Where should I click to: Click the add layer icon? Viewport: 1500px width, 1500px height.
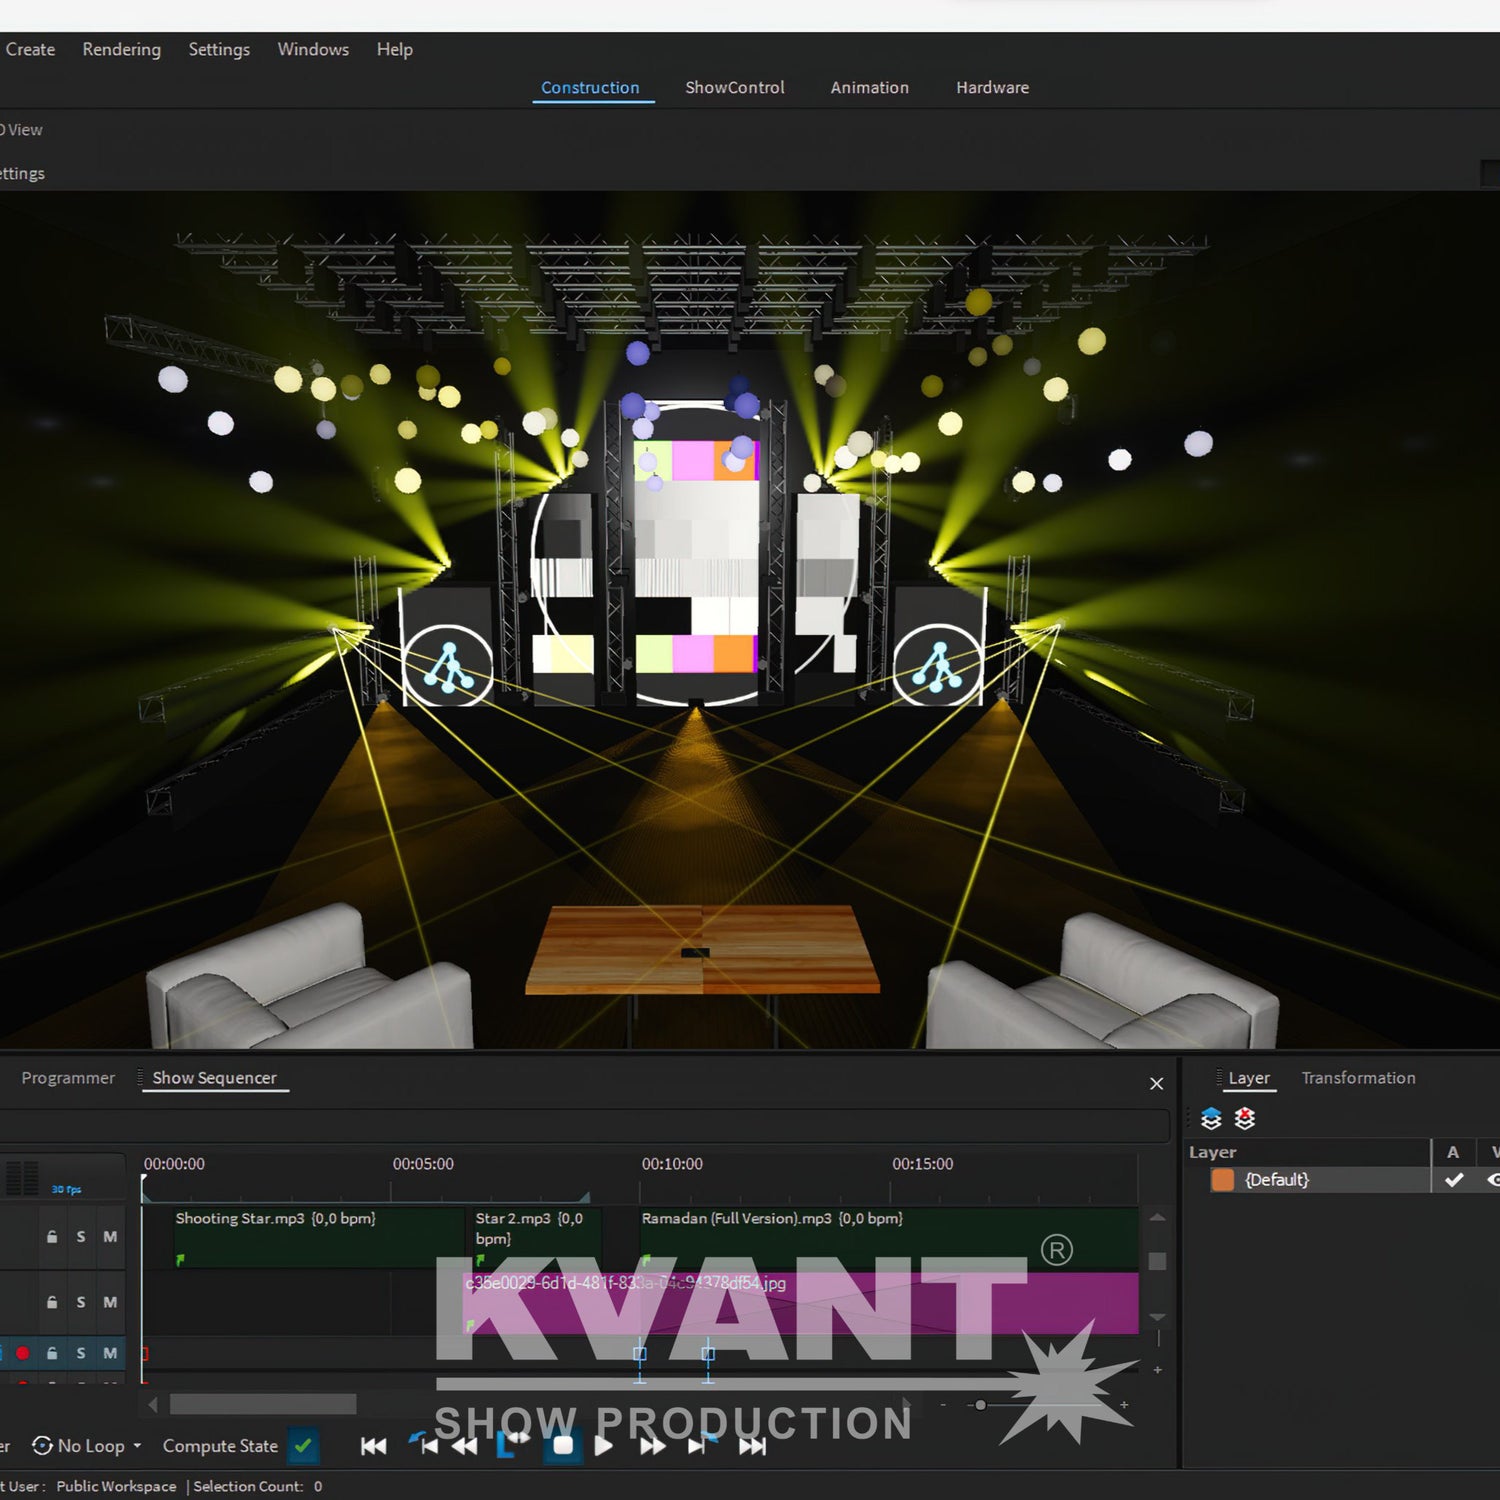(x=1211, y=1118)
